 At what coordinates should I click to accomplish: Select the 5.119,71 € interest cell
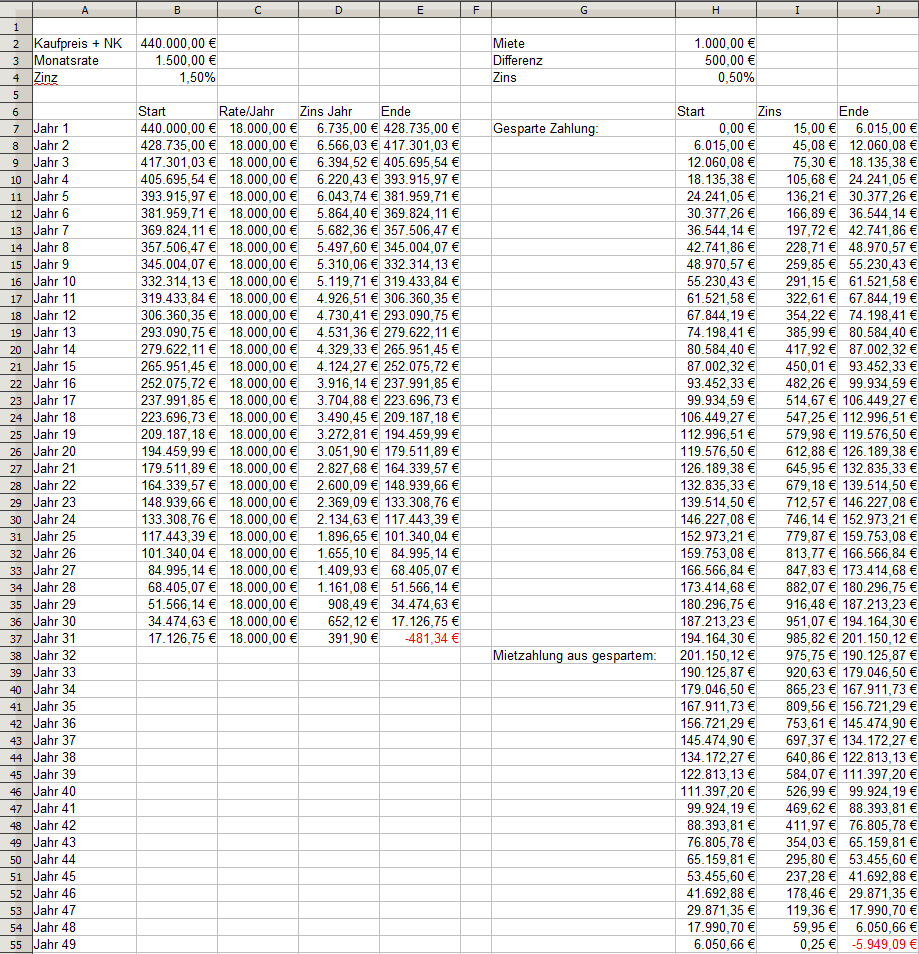click(x=339, y=282)
